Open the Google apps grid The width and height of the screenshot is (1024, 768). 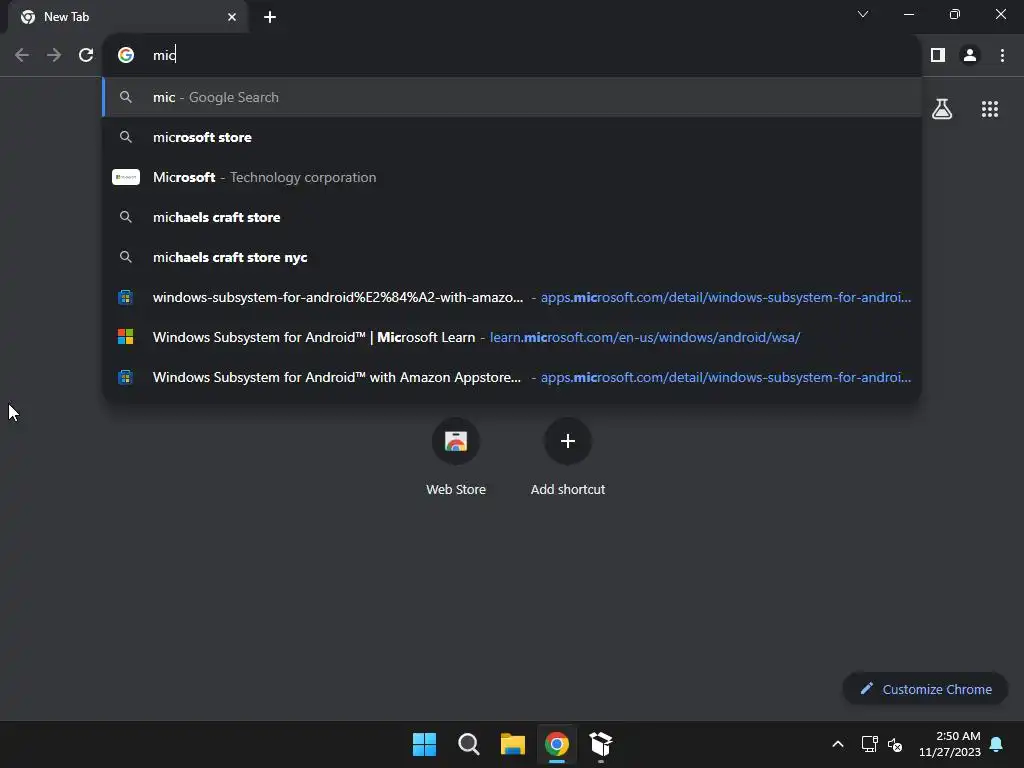990,109
